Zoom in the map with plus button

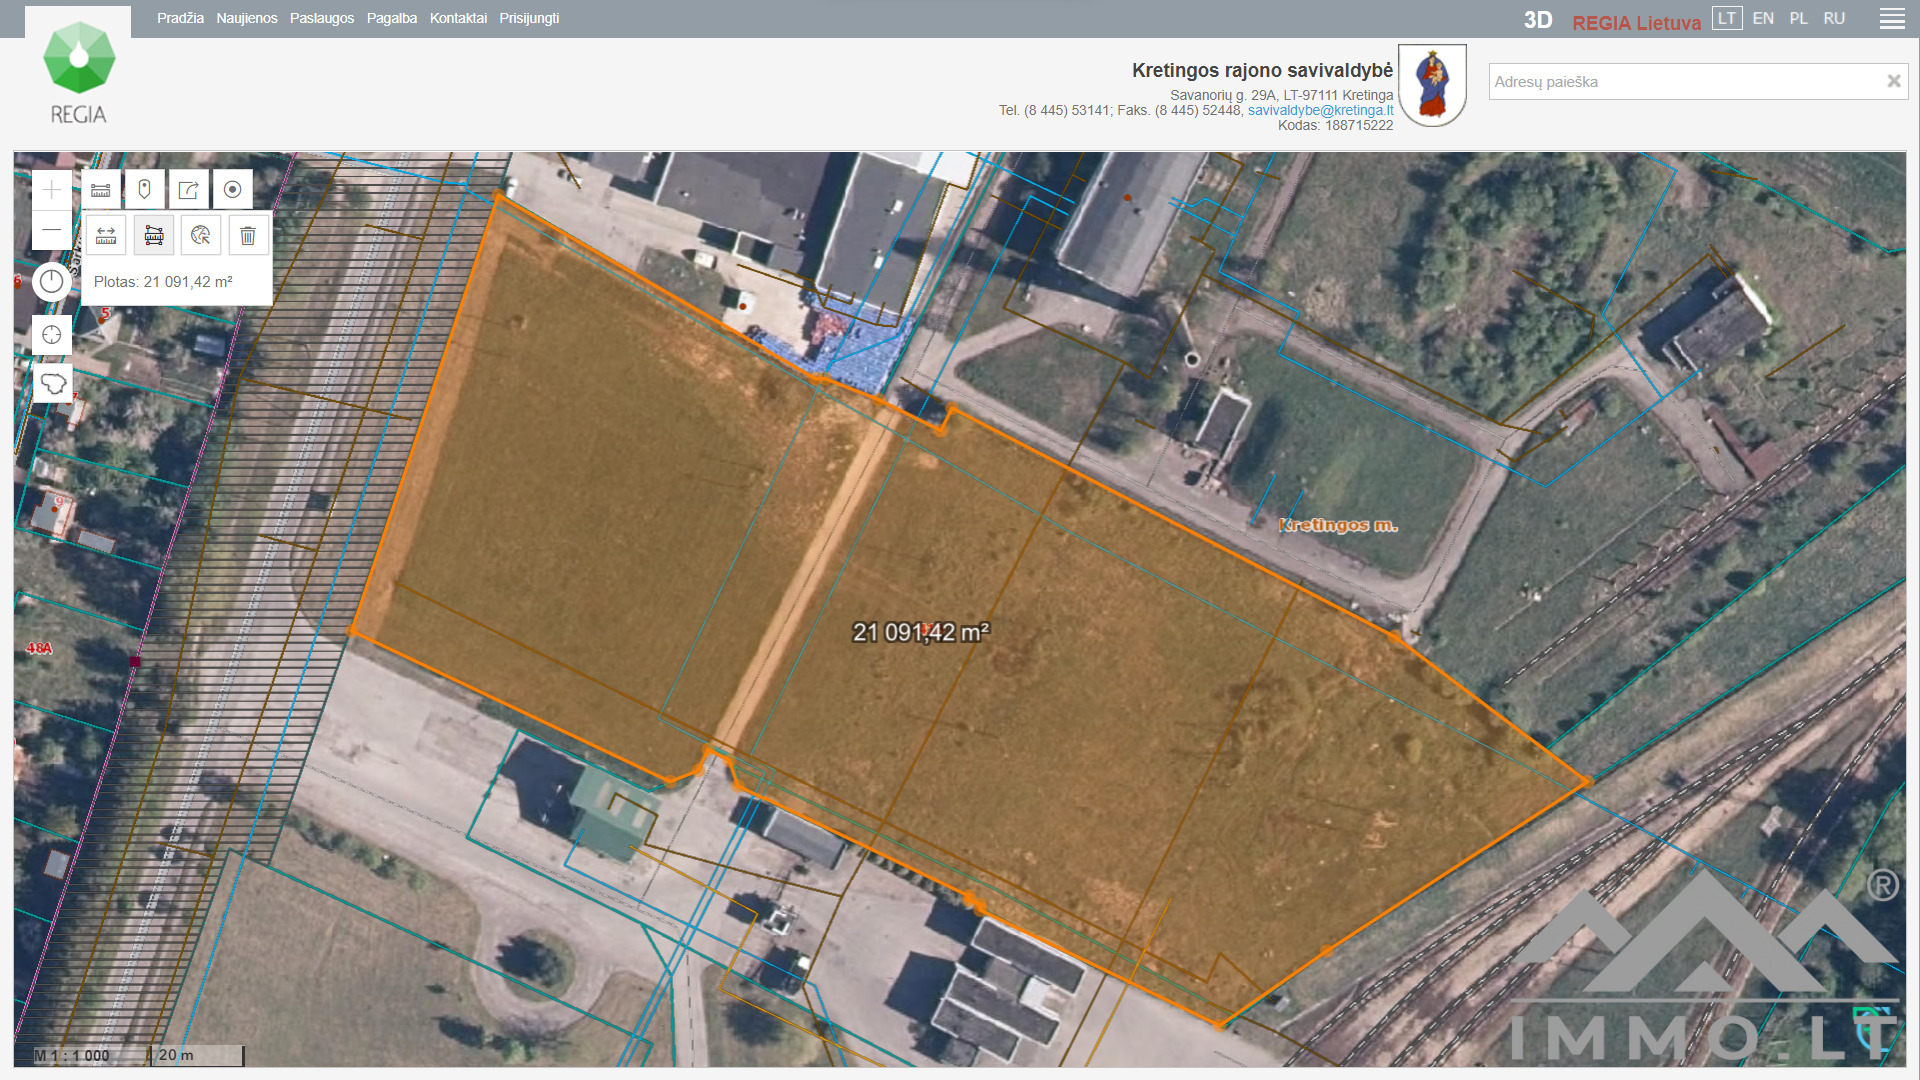(52, 190)
